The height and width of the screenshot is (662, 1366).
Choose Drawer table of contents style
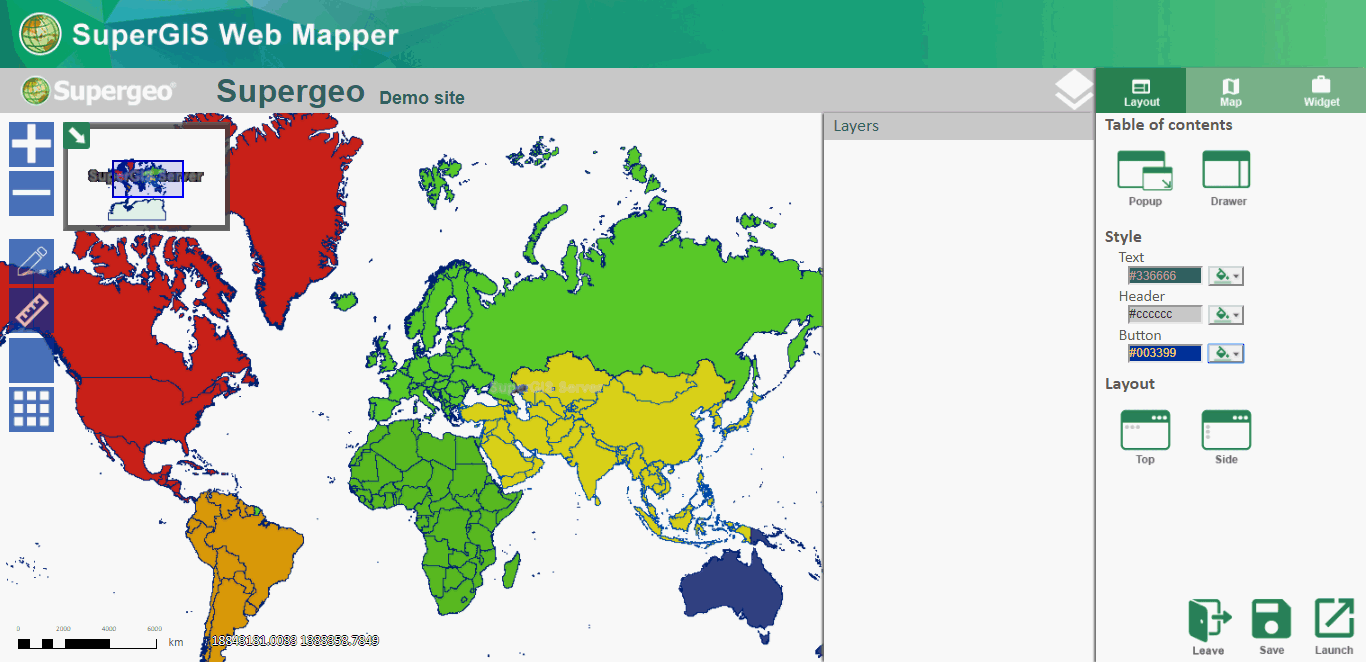pos(1227,179)
